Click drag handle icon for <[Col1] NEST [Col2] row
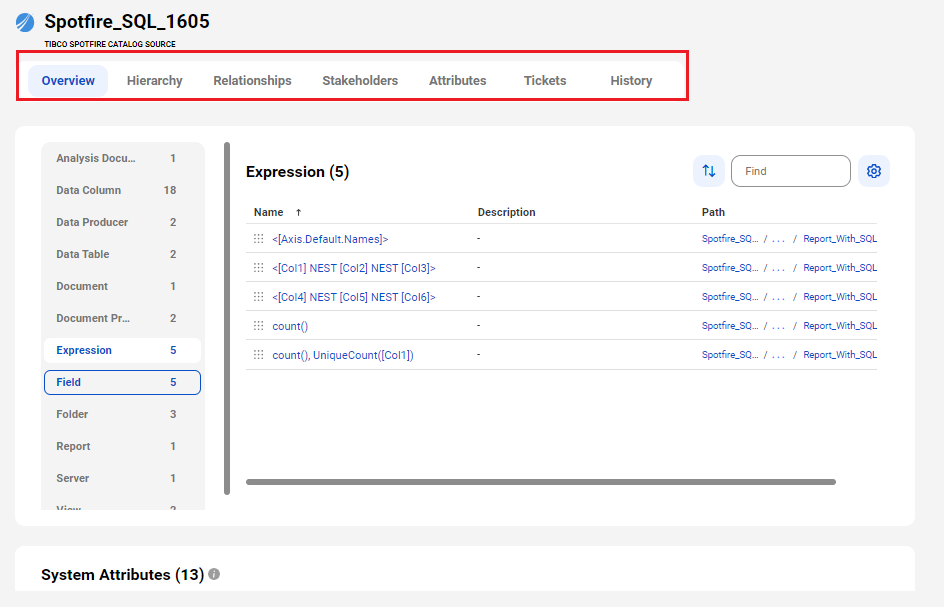944x616 pixels. (x=258, y=267)
